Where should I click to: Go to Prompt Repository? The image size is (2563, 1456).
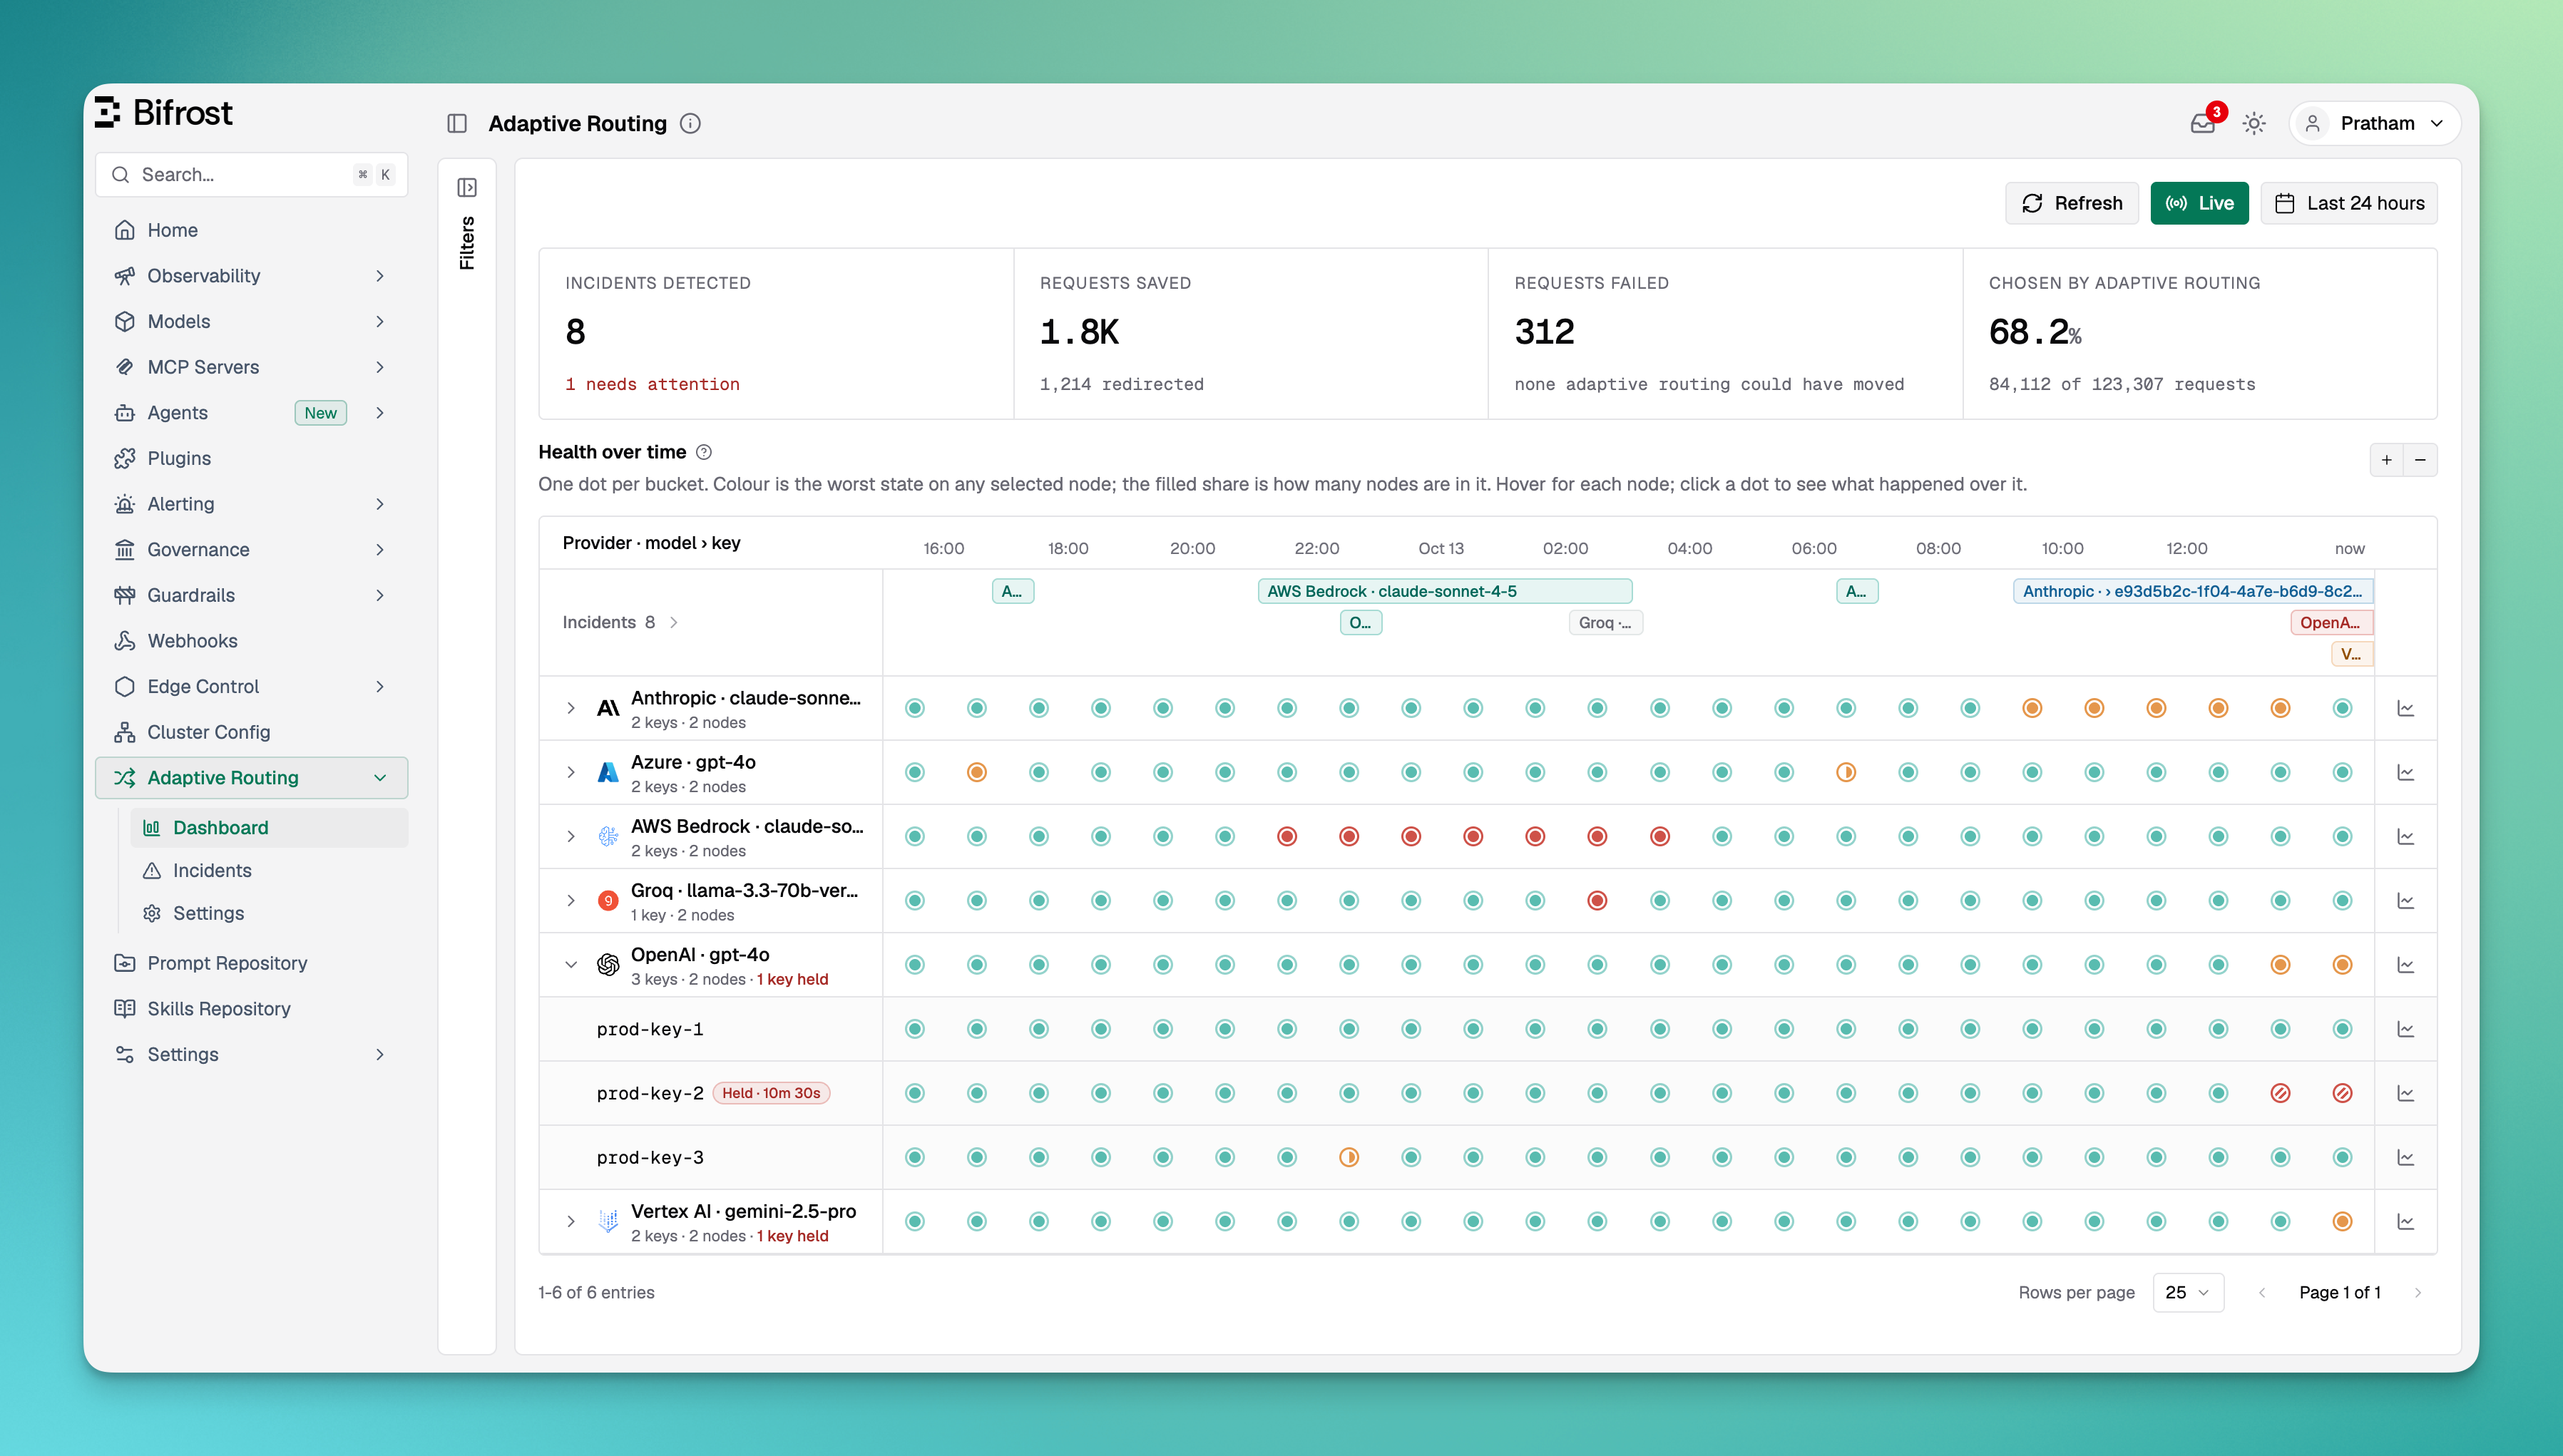tap(252, 963)
